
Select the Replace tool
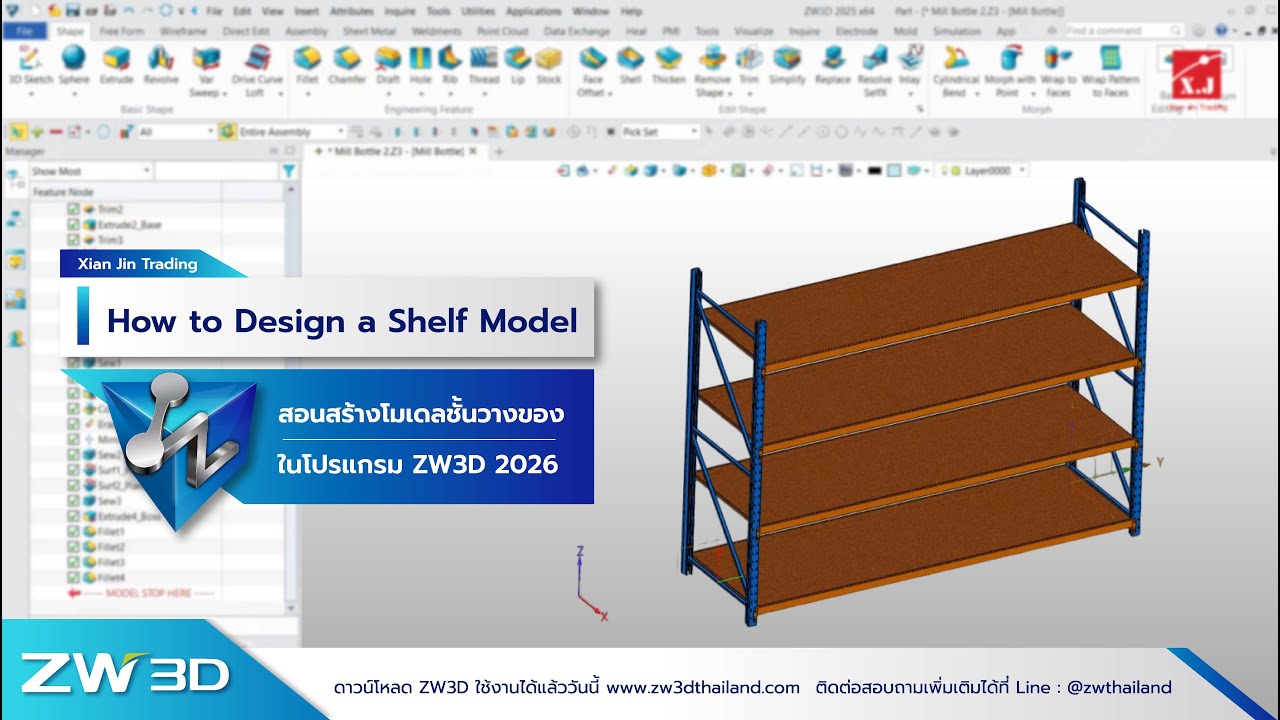(832, 67)
